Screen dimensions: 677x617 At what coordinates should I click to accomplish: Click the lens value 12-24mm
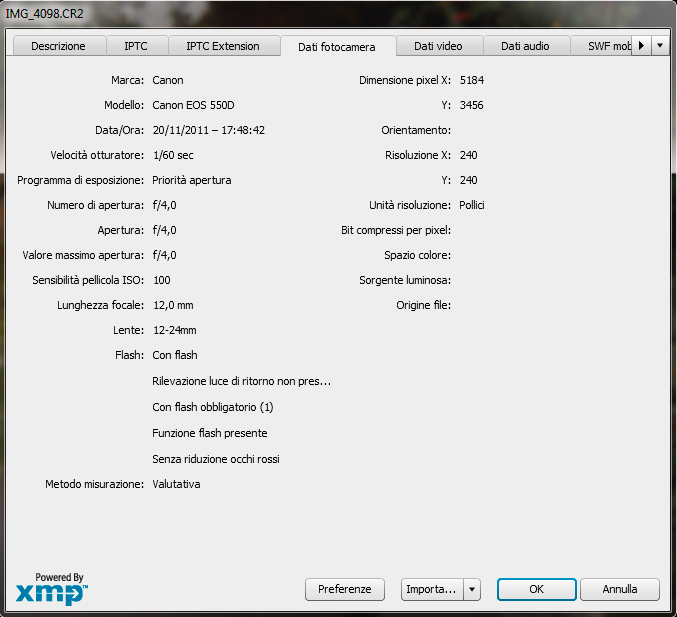pos(175,330)
